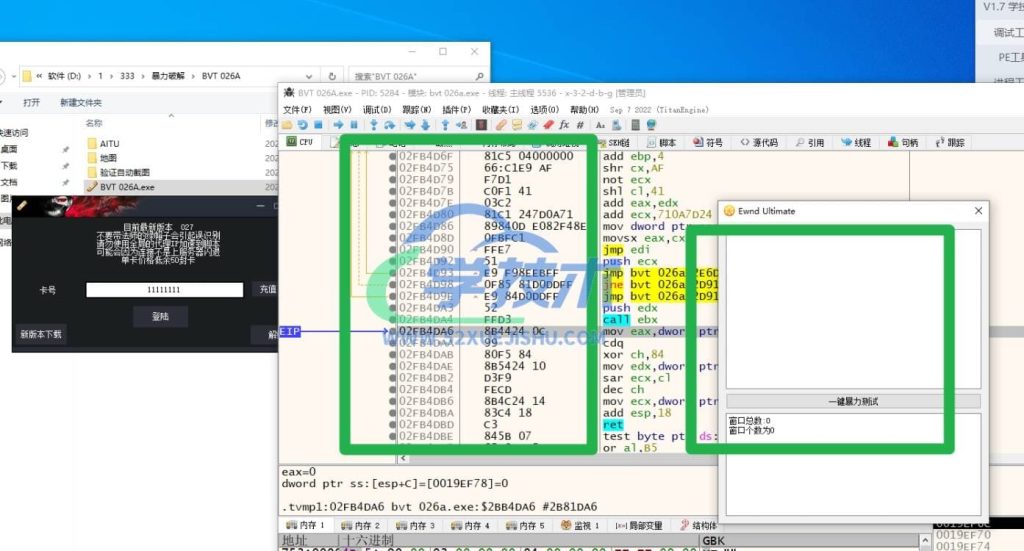1024x551 pixels.
Task: Toggle breakpoint dot at address 02FB4D6F
Action: (x=393, y=157)
